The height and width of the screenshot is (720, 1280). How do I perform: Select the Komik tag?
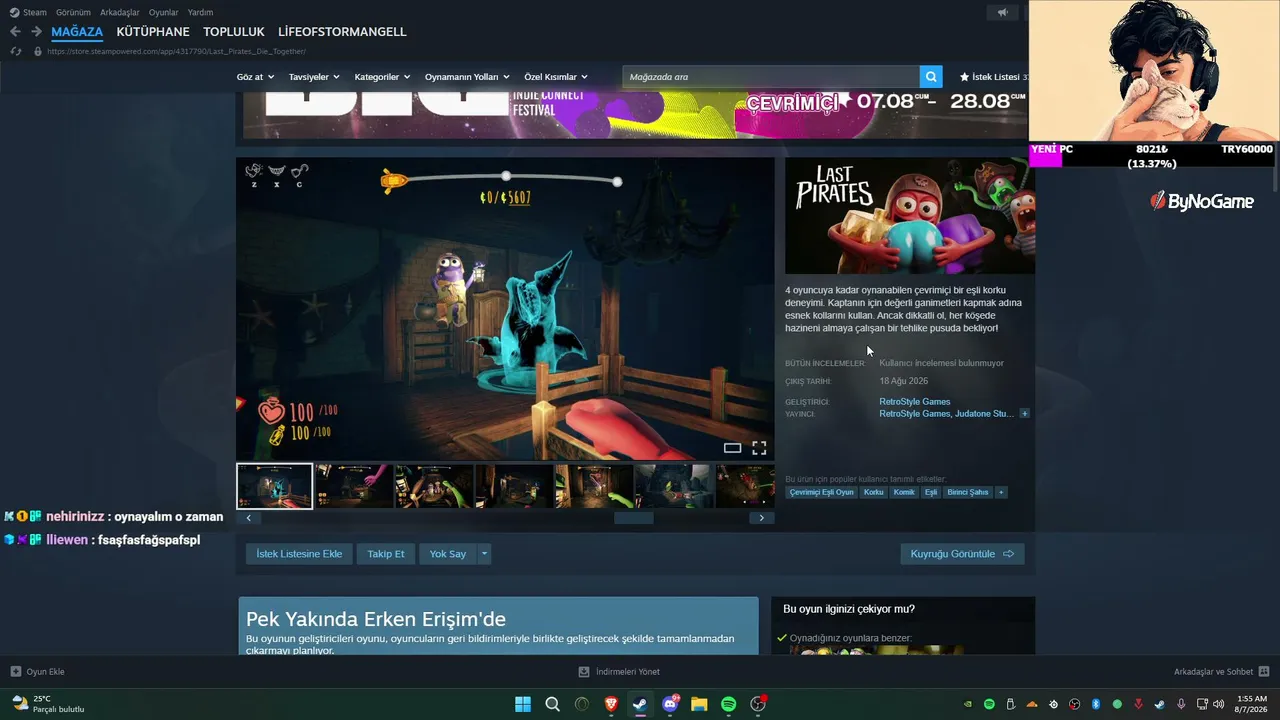904,492
